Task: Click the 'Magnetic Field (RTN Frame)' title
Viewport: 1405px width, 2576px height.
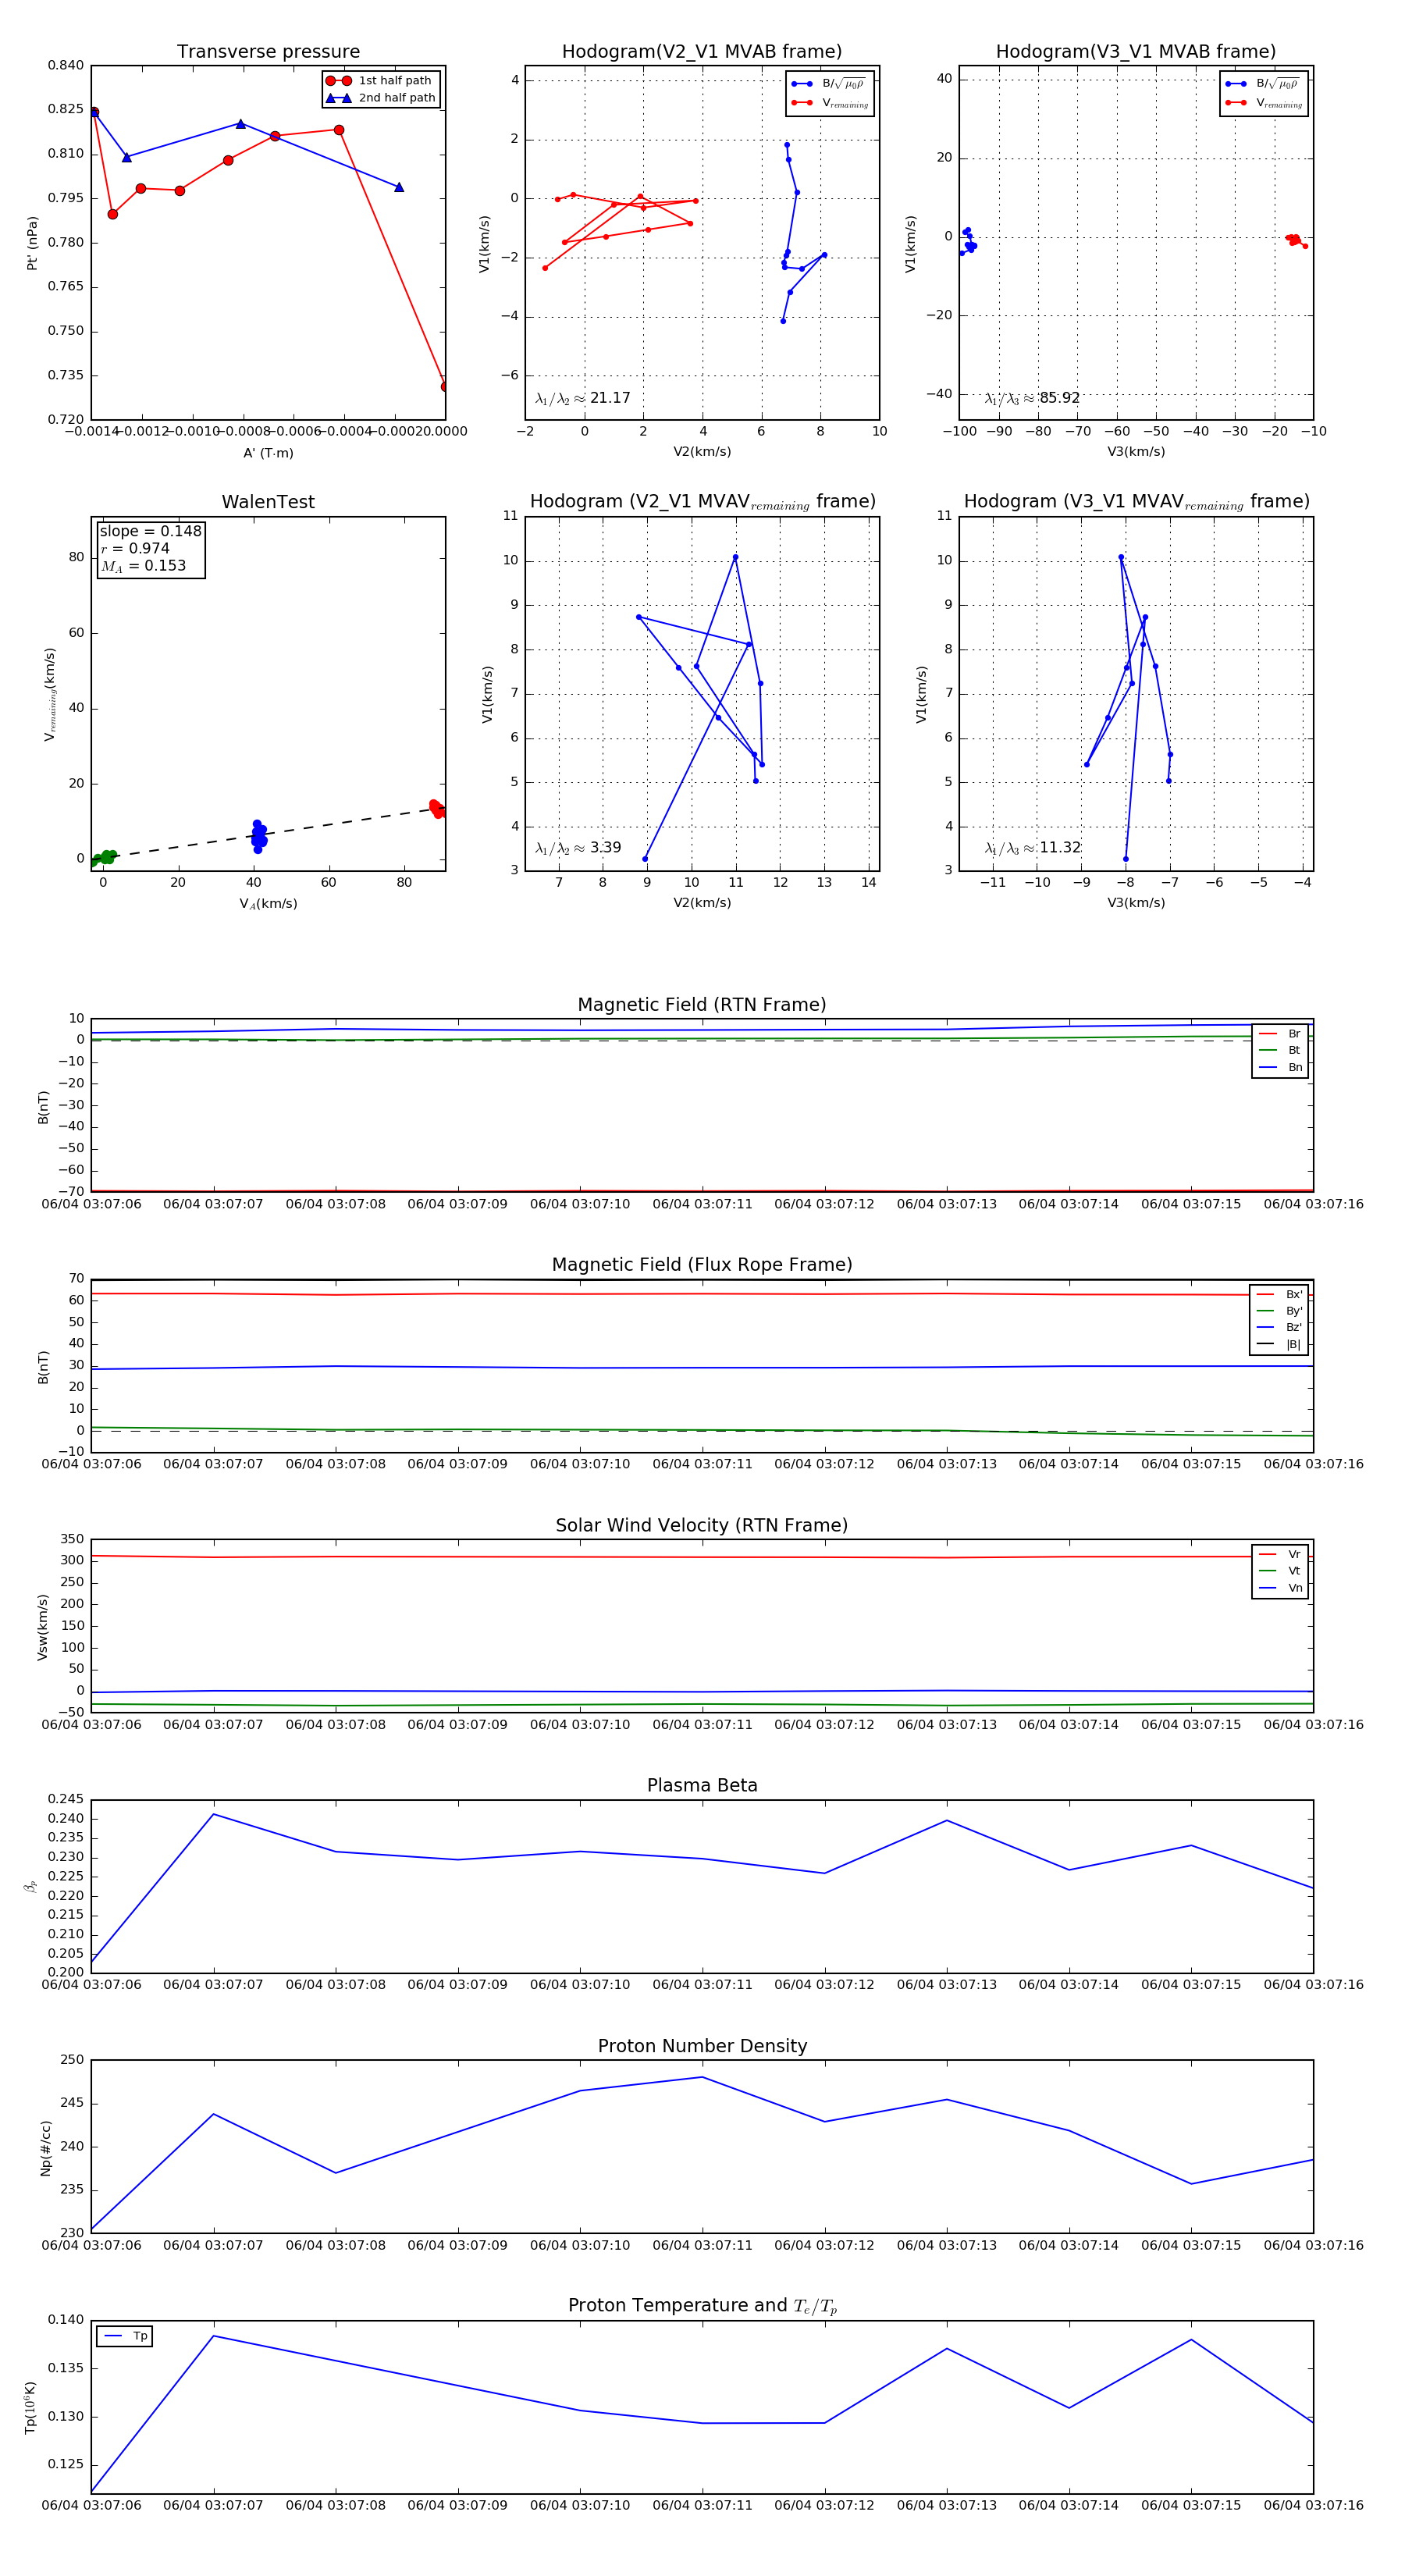Action: (x=702, y=1005)
